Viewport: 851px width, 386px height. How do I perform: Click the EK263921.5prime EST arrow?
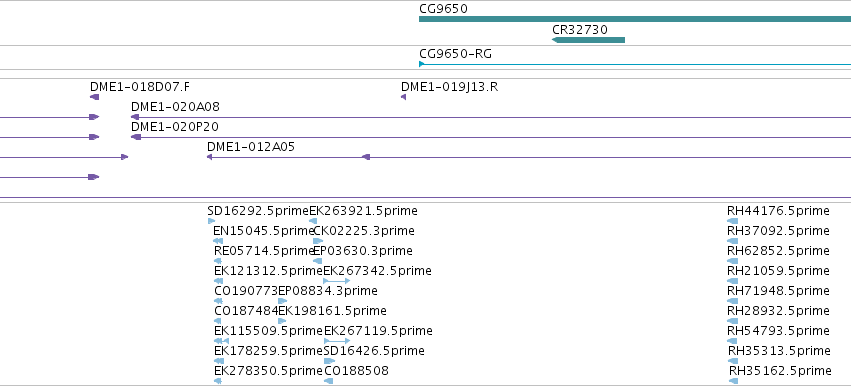[x=313, y=221]
